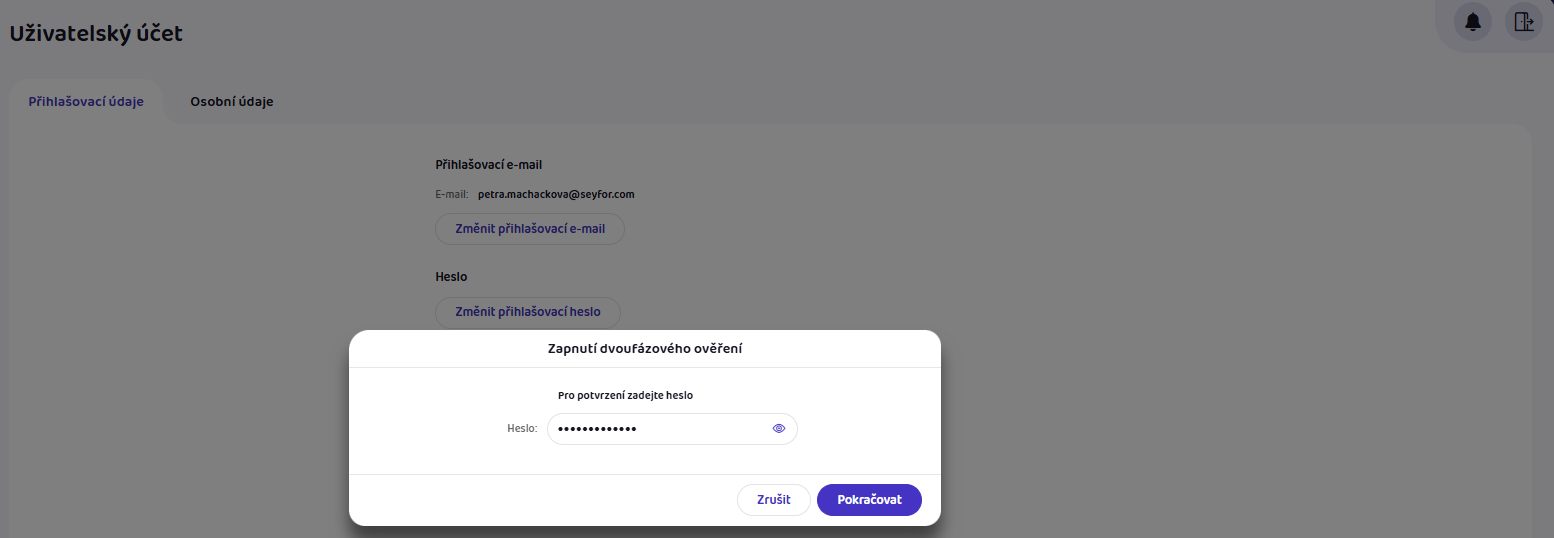Viewport: 1554px width, 538px height.
Task: Click the Heslo section heading above the button
Action: [451, 276]
